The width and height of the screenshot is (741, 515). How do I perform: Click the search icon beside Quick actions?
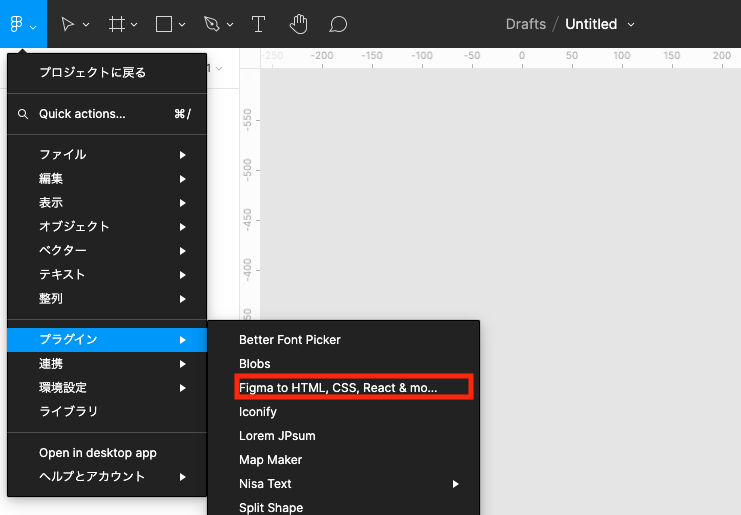coord(23,114)
